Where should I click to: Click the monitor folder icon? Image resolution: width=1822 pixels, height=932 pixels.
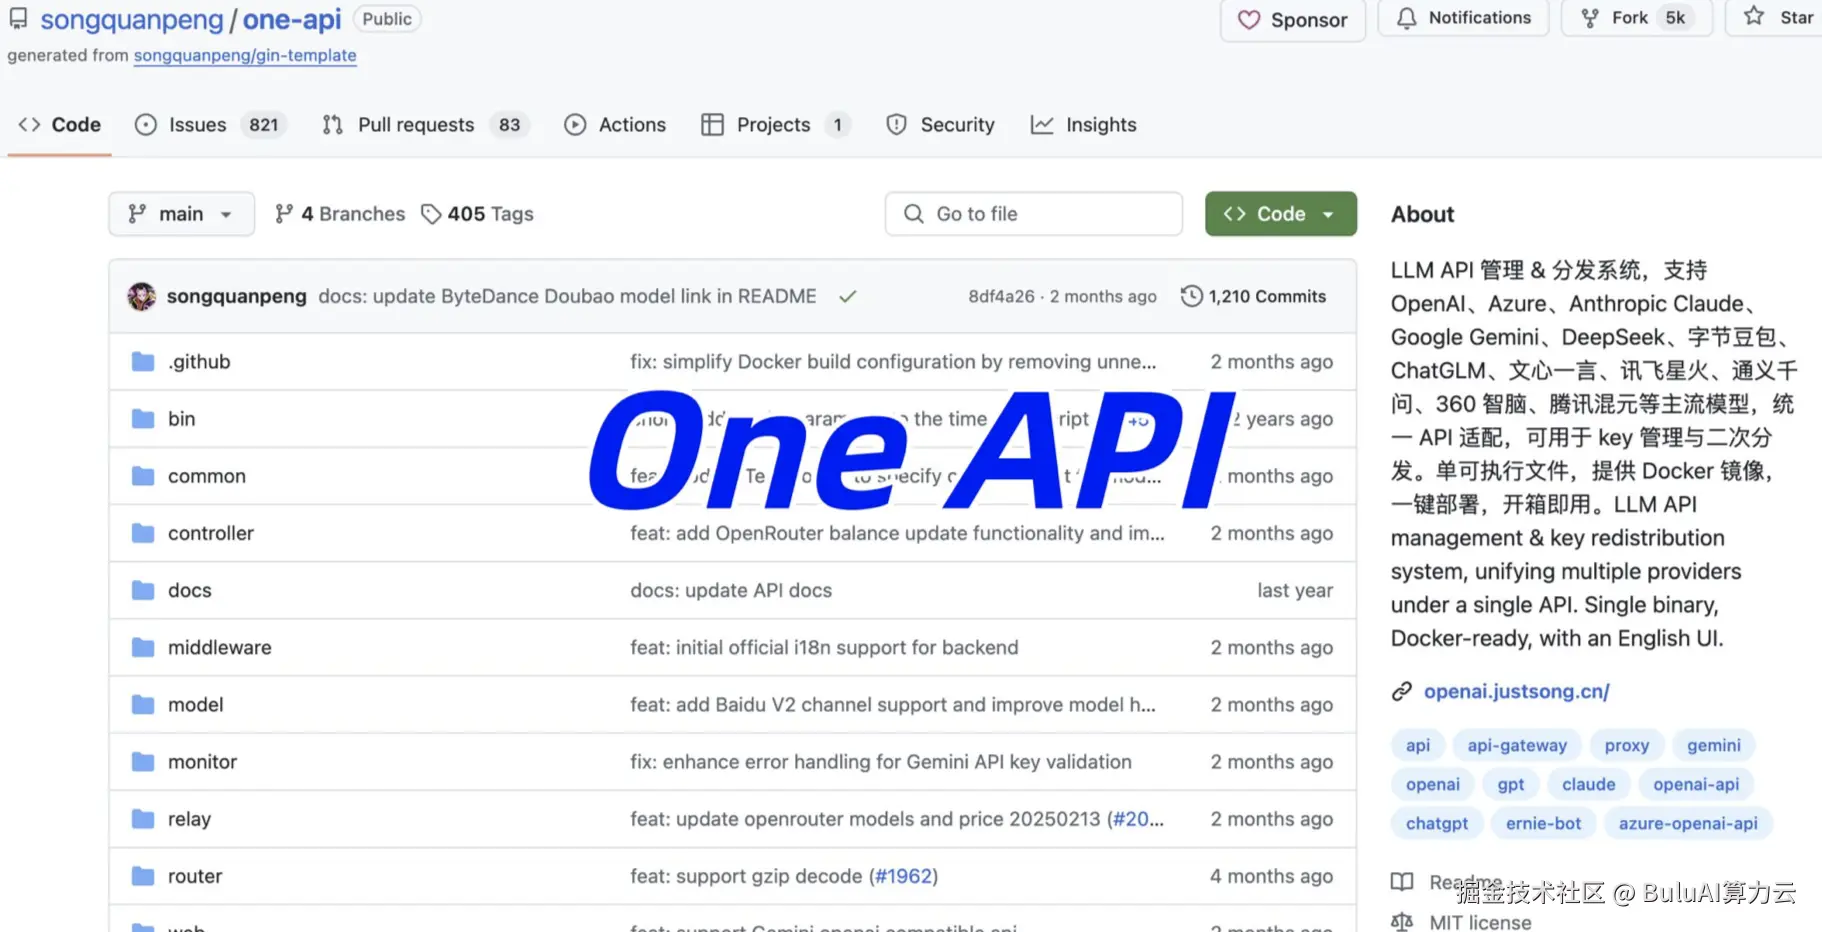click(143, 761)
